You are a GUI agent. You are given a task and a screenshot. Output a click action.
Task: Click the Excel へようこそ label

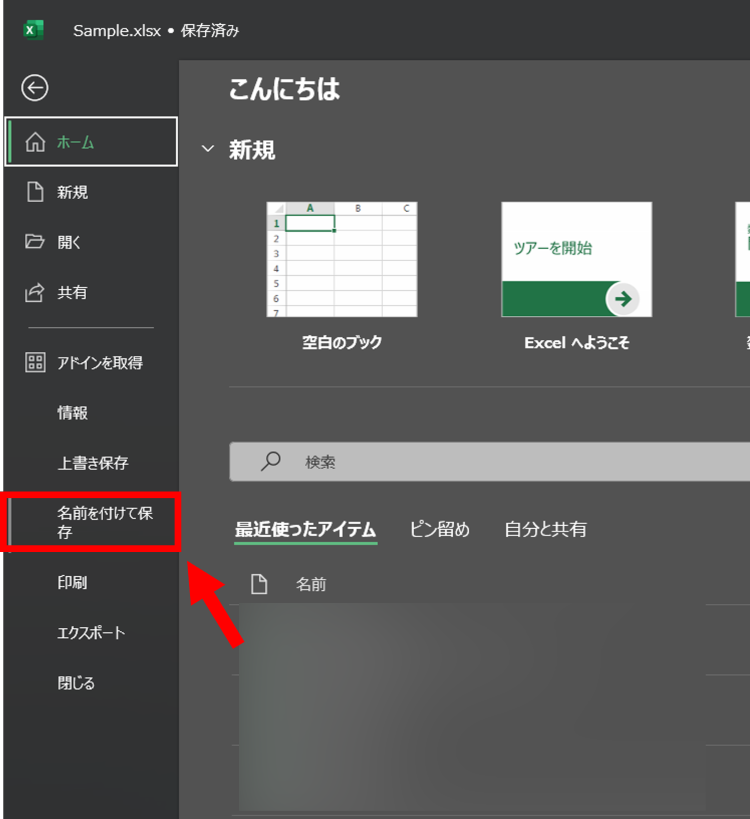tap(577, 343)
